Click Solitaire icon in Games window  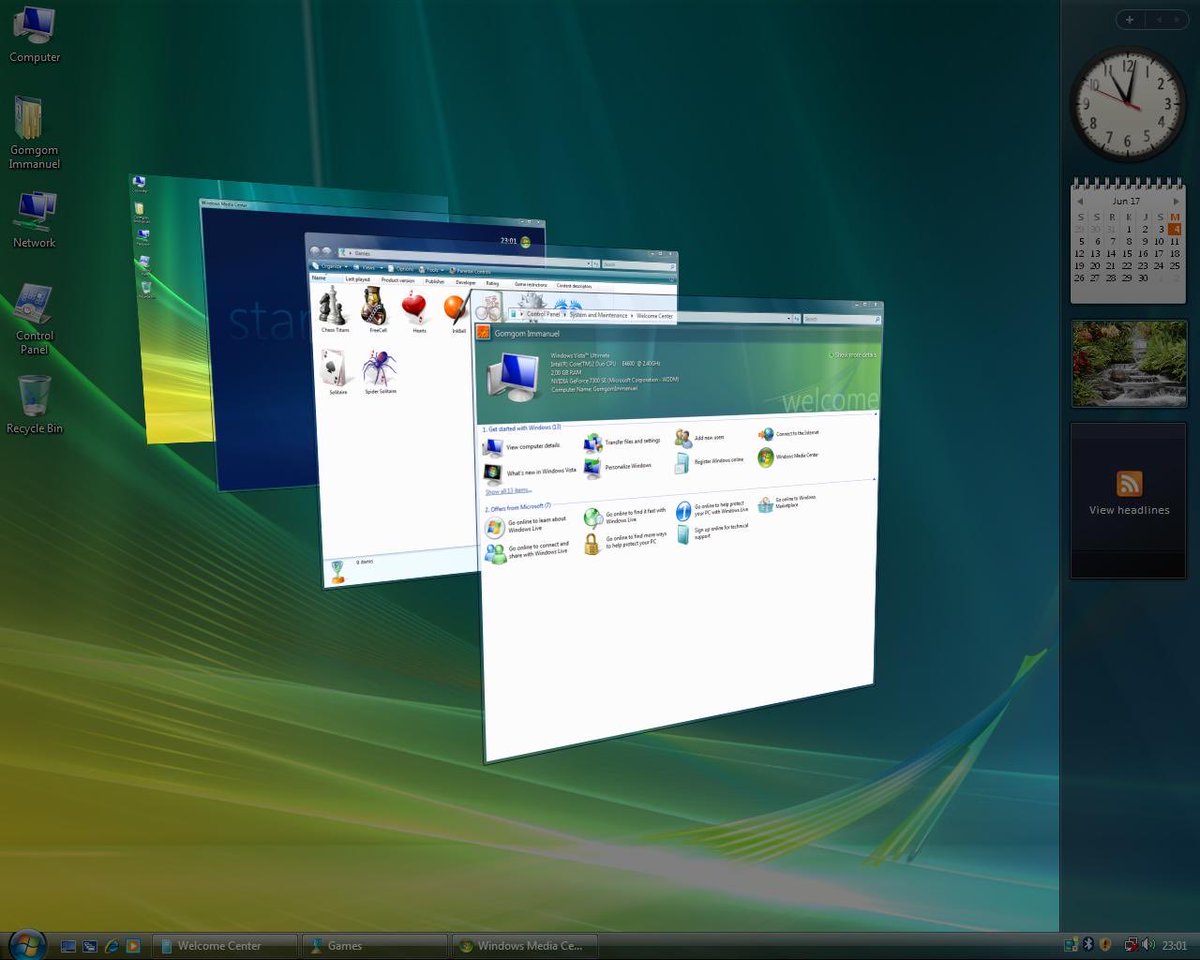click(338, 372)
